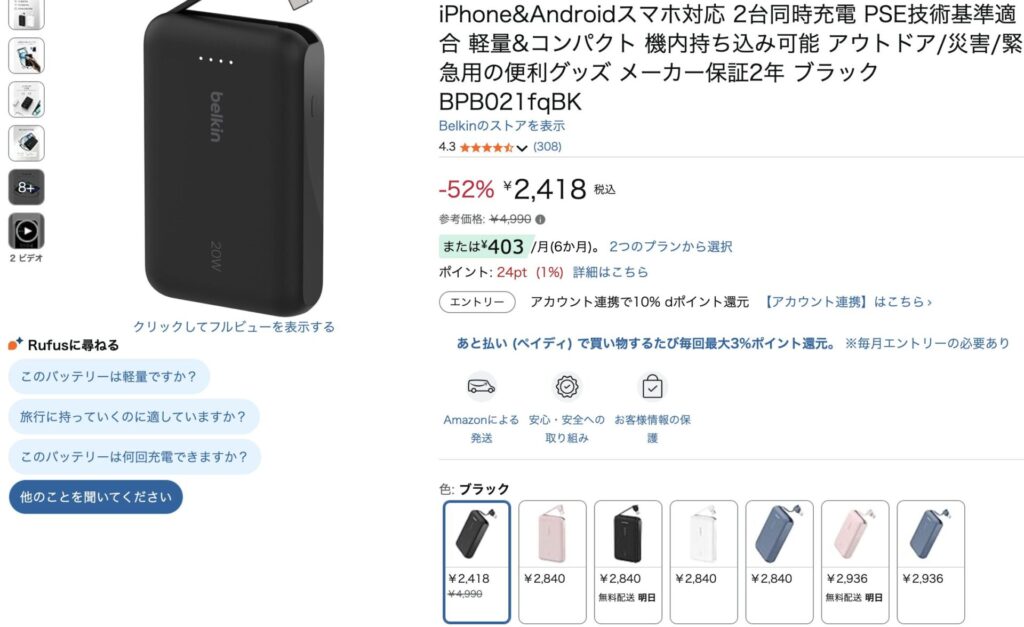Image resolution: width=1024 pixels, height=627 pixels.
Task: Click the info icon beside 参考価格
Action: coord(540,219)
